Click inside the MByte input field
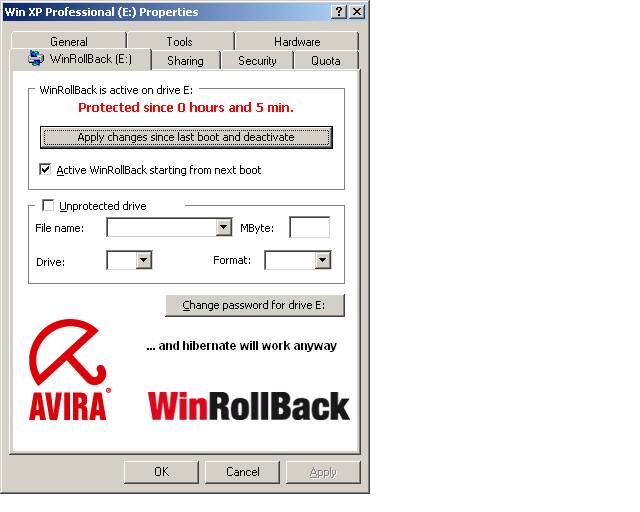The image size is (640, 512). (x=309, y=228)
